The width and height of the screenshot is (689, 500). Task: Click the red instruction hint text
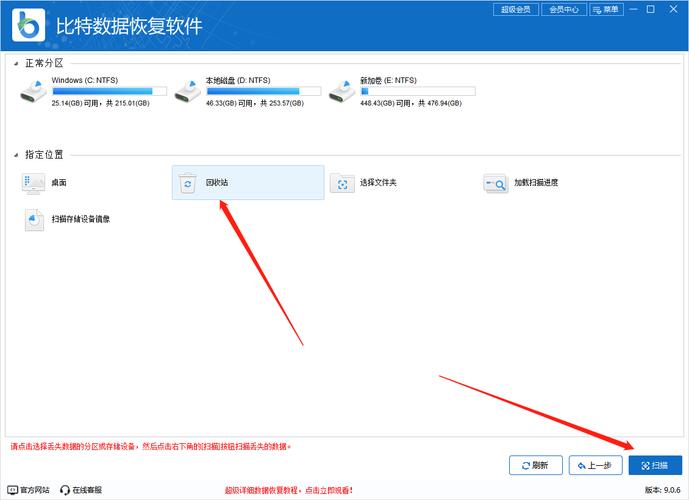pyautogui.click(x=151, y=446)
